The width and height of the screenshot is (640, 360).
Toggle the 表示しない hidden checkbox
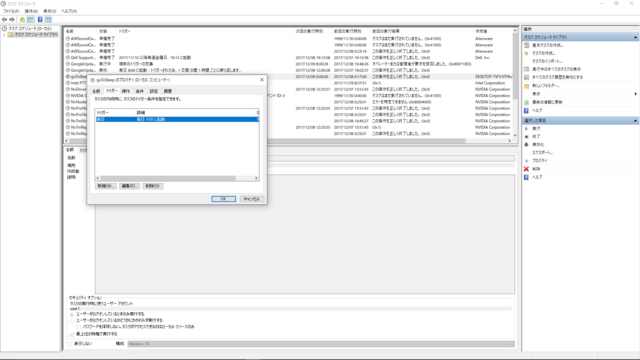(x=69, y=344)
